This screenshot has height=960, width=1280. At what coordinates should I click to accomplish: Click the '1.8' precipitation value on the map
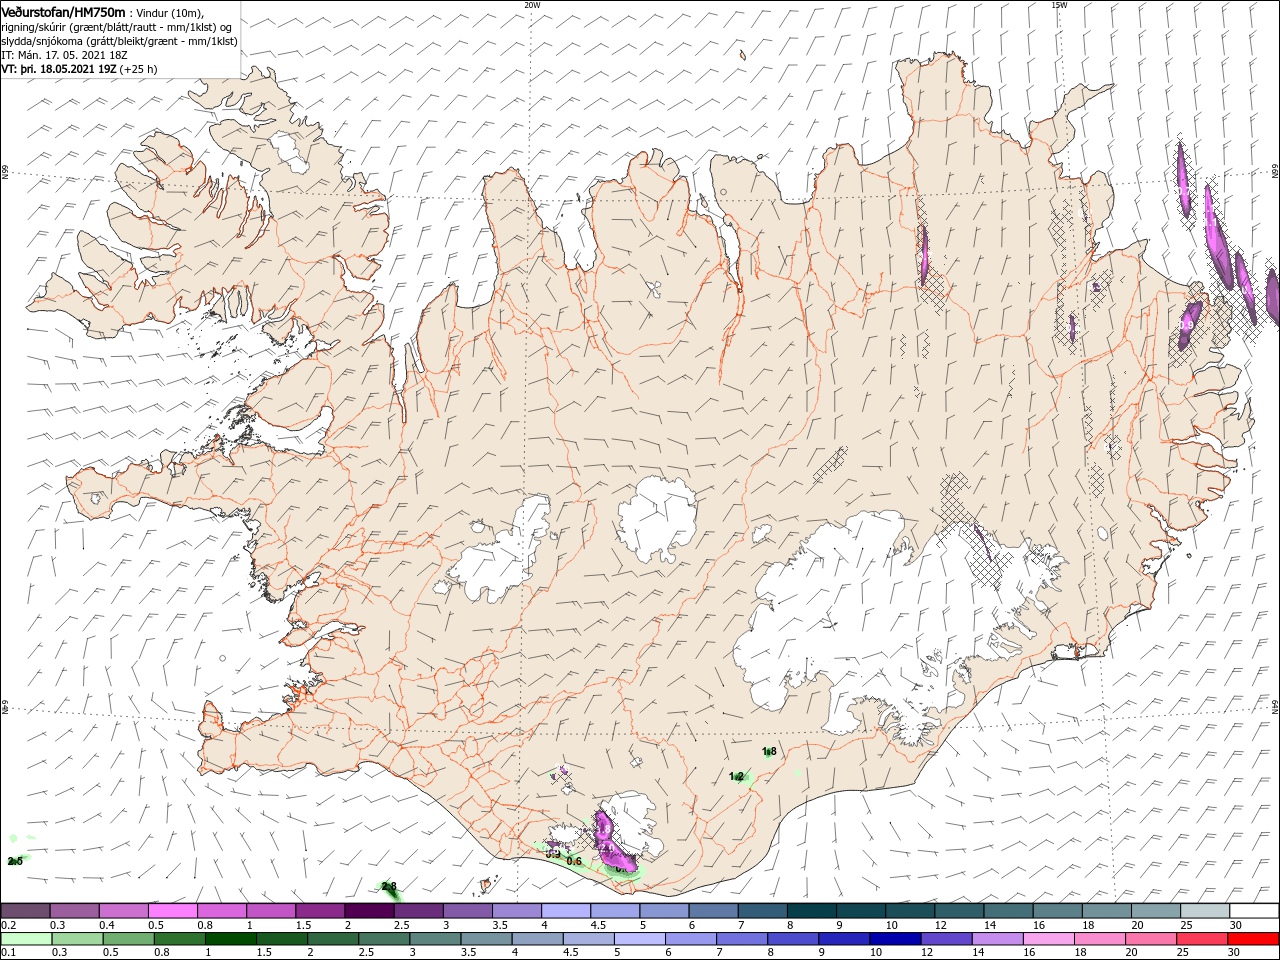click(x=769, y=751)
